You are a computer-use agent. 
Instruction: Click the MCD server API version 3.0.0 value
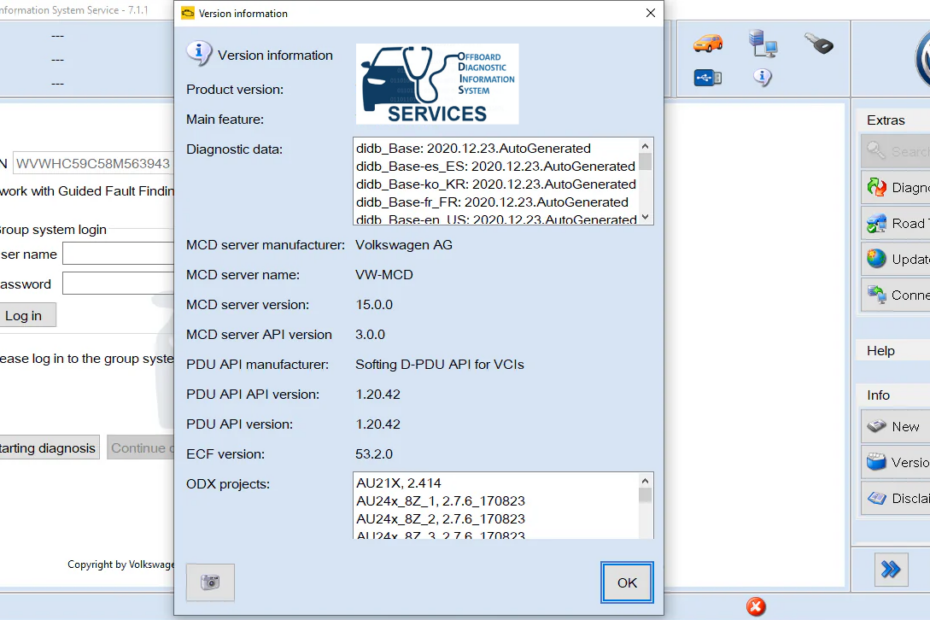[x=370, y=335]
